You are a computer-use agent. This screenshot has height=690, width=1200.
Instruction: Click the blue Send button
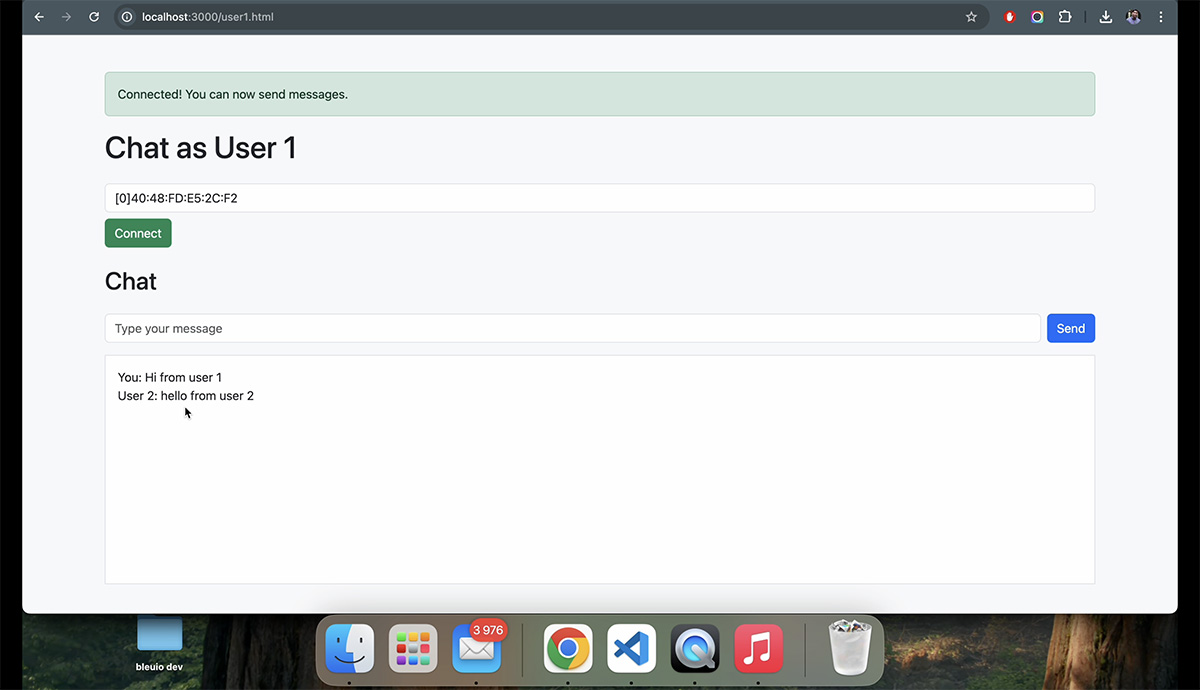[1070, 328]
